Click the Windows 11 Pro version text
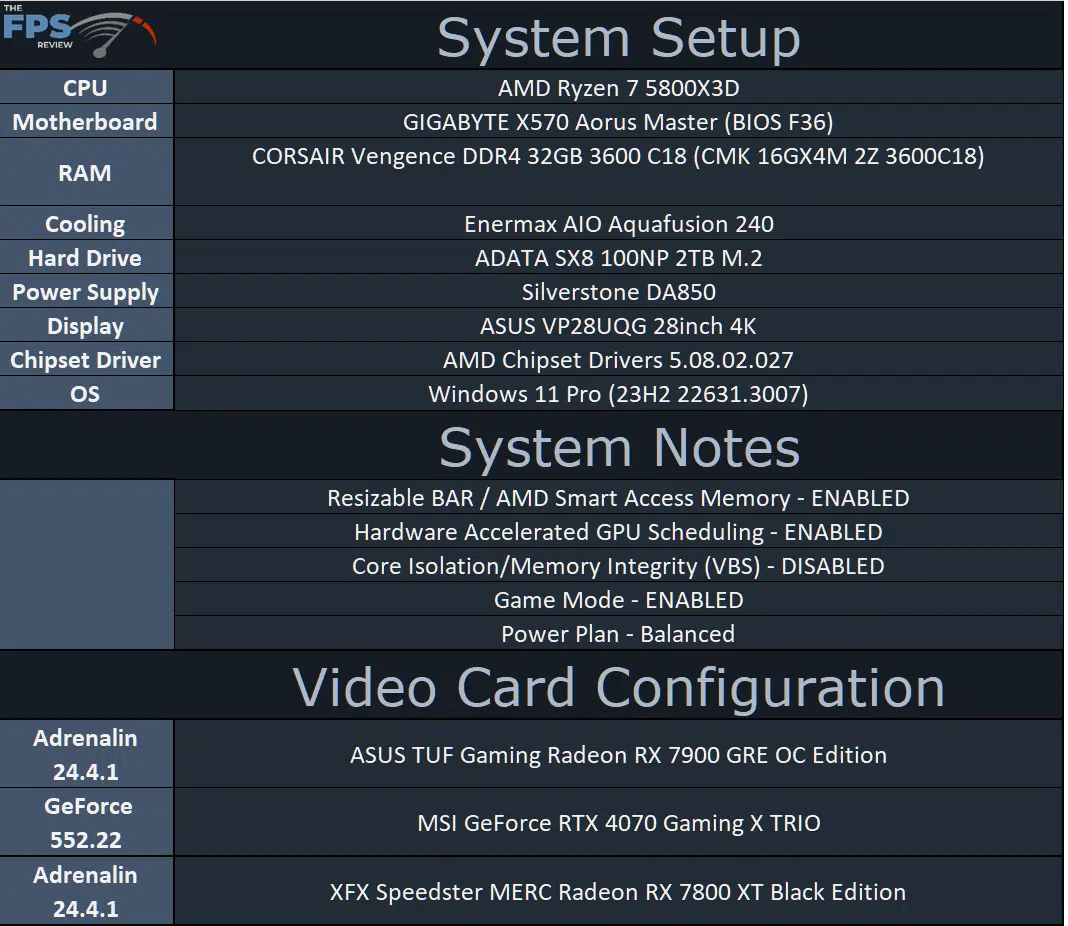This screenshot has width=1068, height=926. point(618,394)
